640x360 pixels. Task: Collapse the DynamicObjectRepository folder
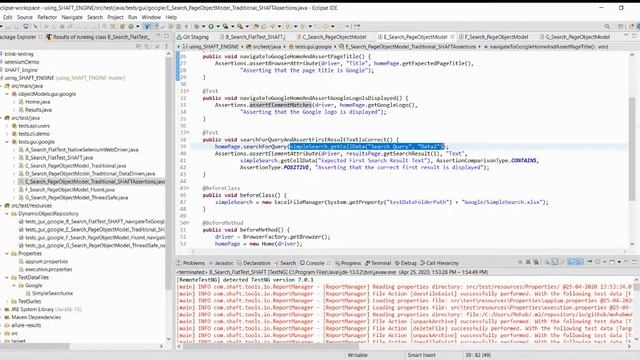[x=7, y=214]
